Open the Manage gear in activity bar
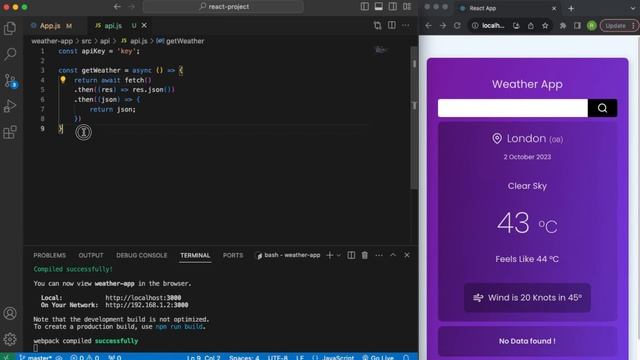The image size is (640, 360). point(10,339)
